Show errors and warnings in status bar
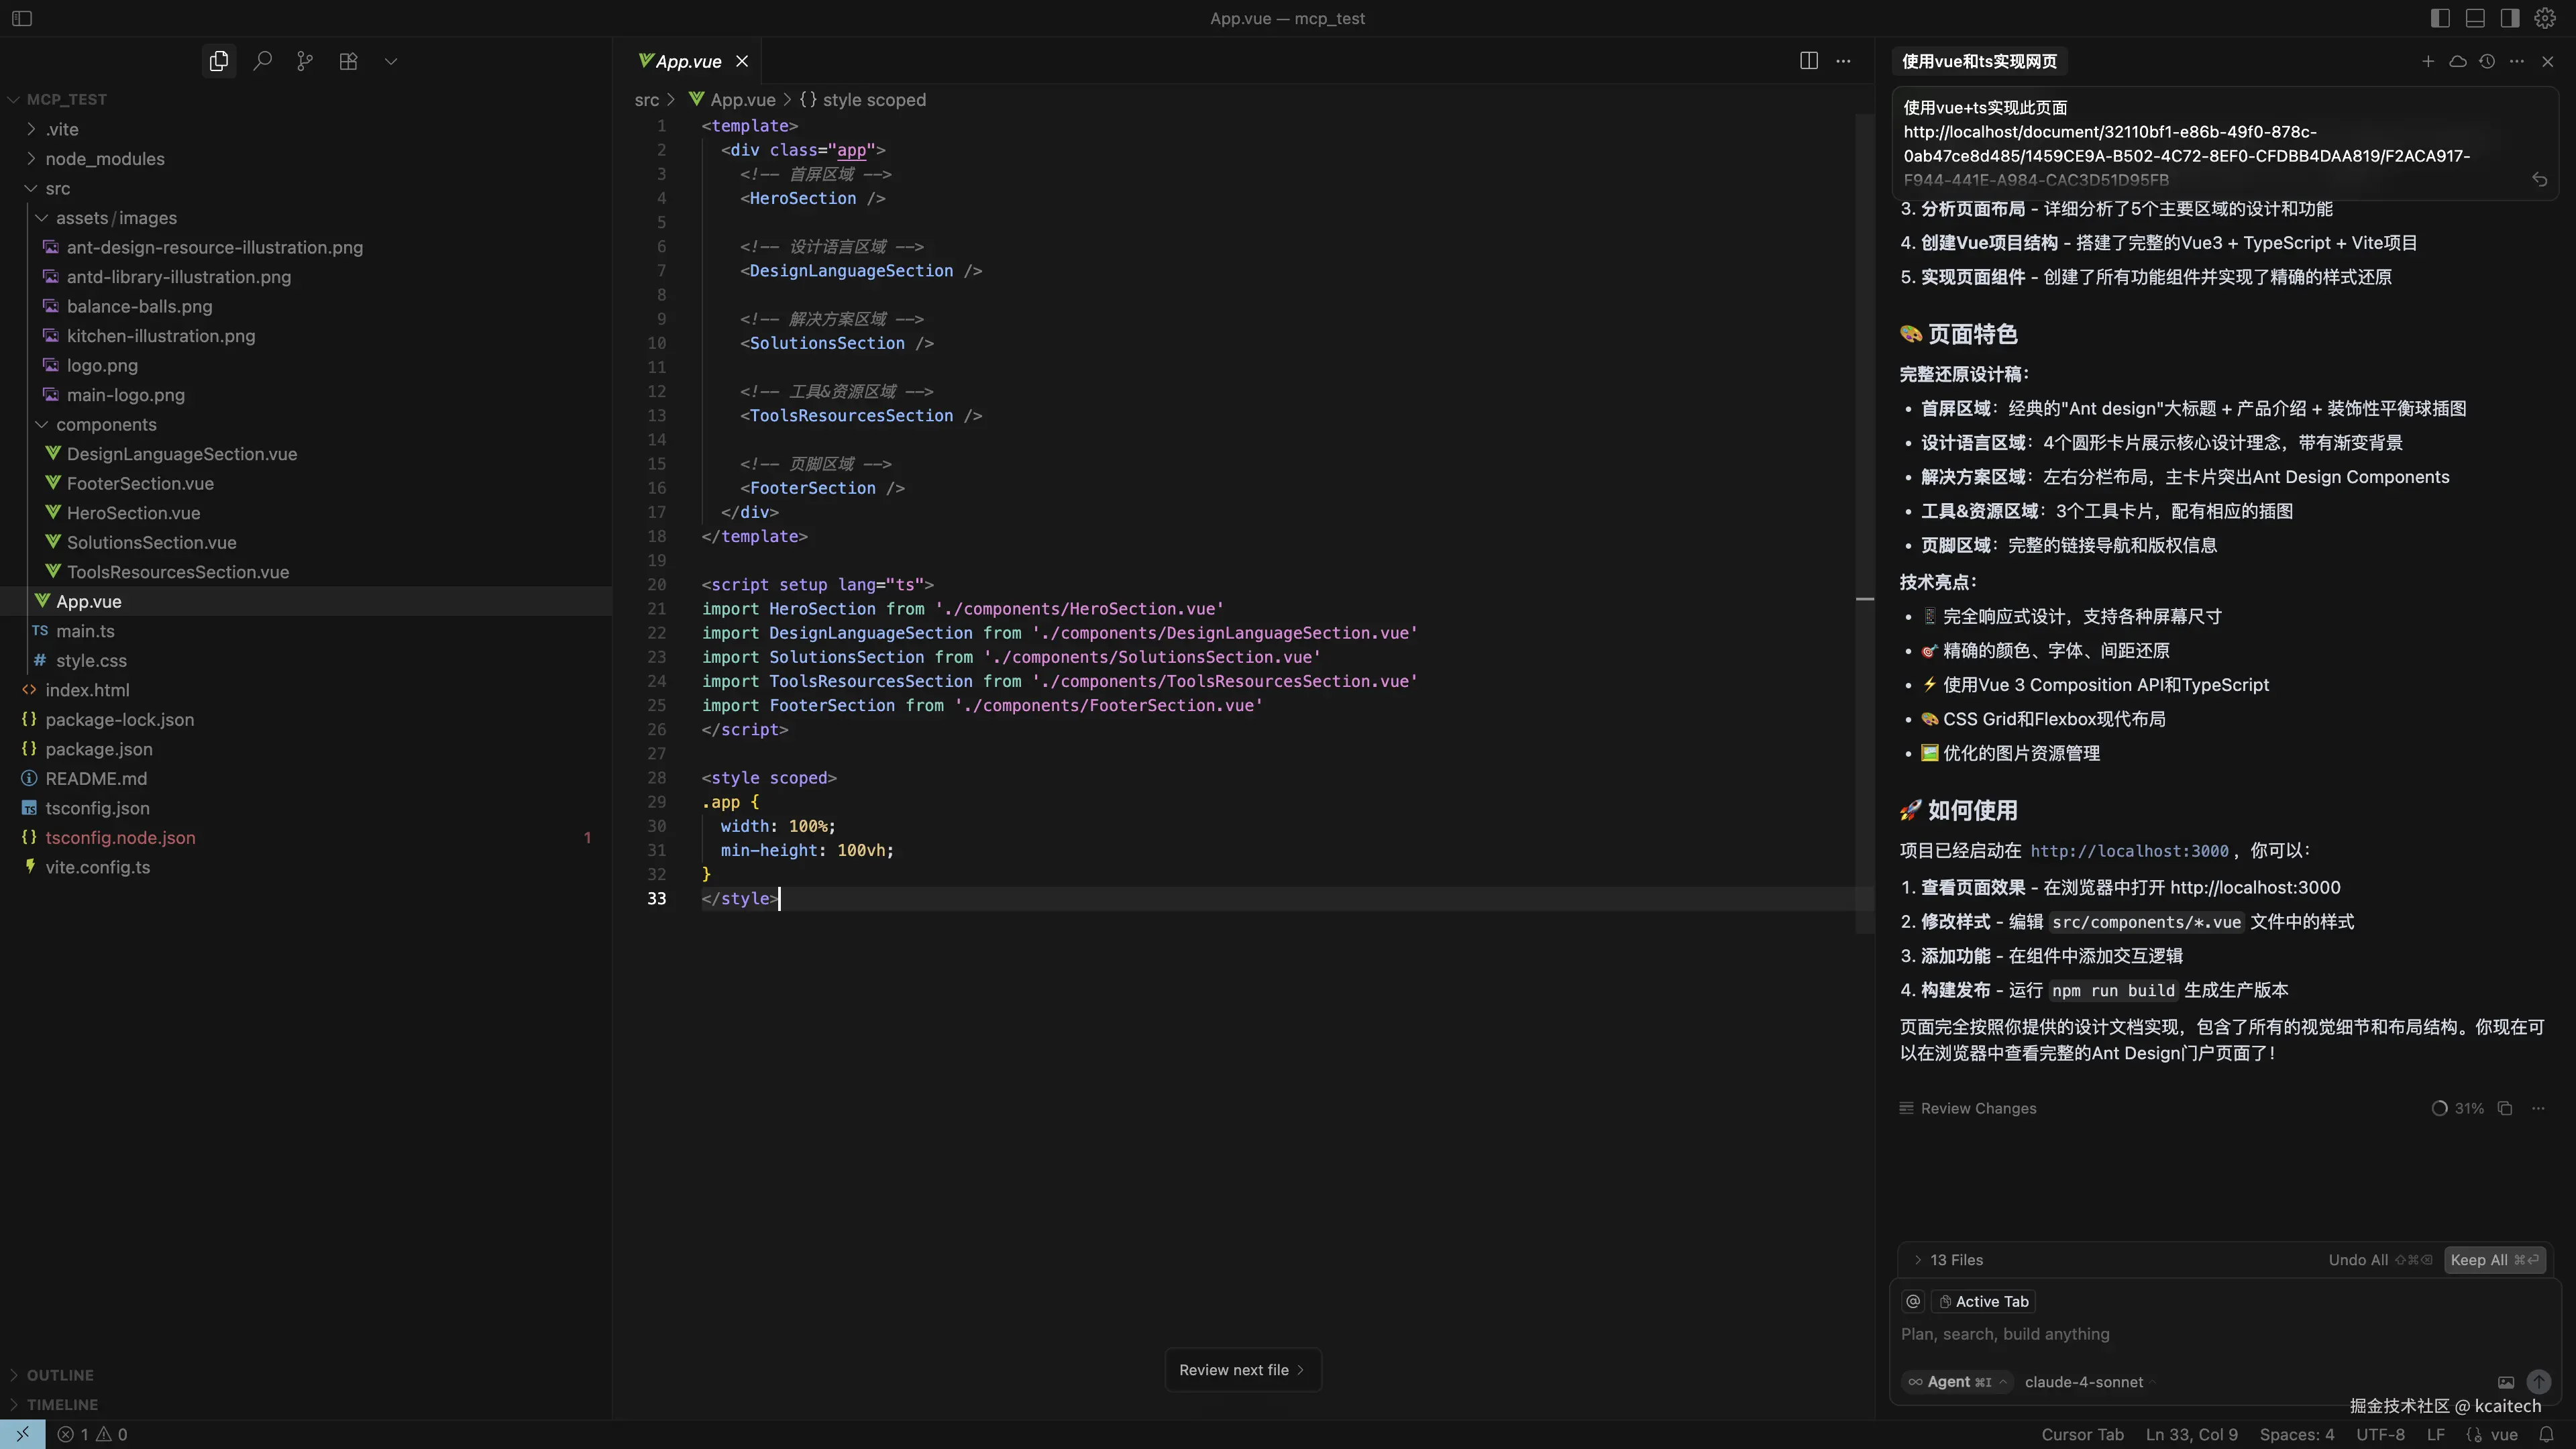Screen dimensions: 2576x1449 click(x=92, y=1434)
